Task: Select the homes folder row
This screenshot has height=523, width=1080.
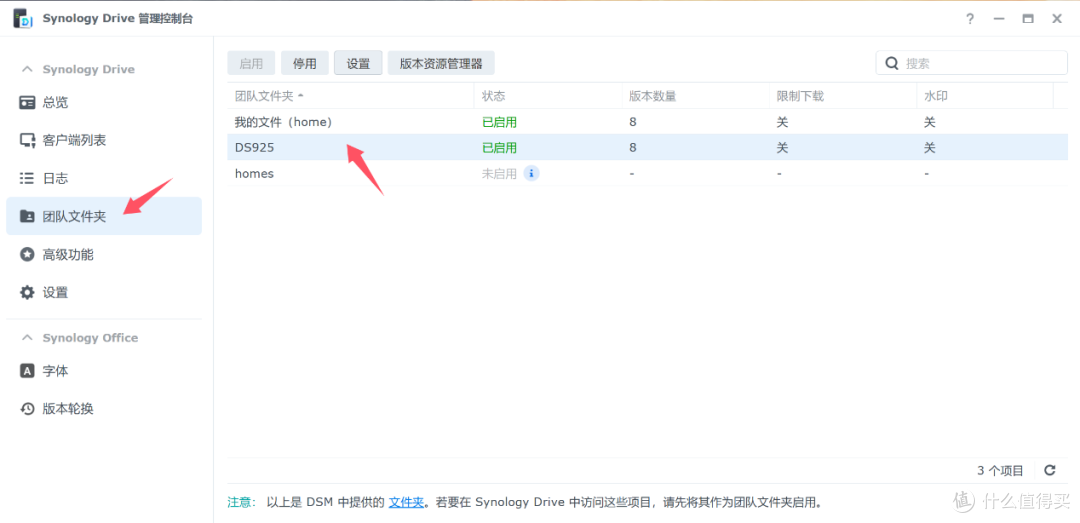Action: click(647, 174)
